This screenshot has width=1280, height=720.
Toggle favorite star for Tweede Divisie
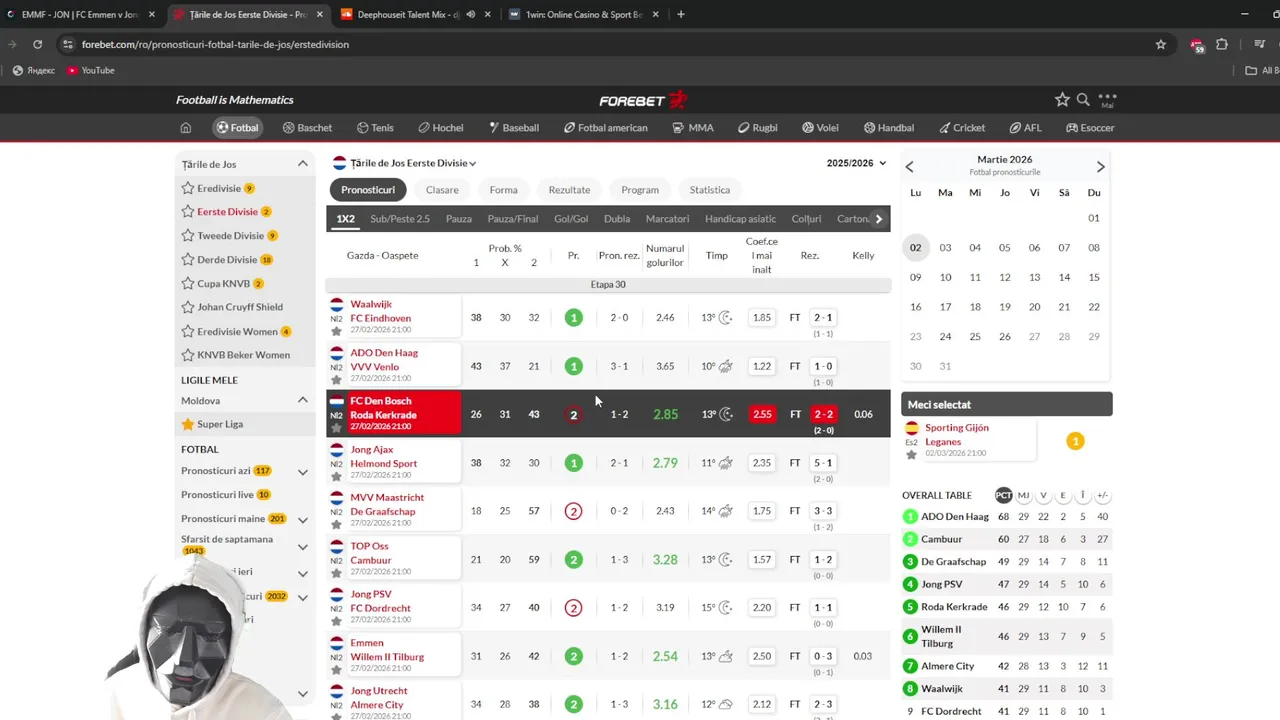point(187,236)
